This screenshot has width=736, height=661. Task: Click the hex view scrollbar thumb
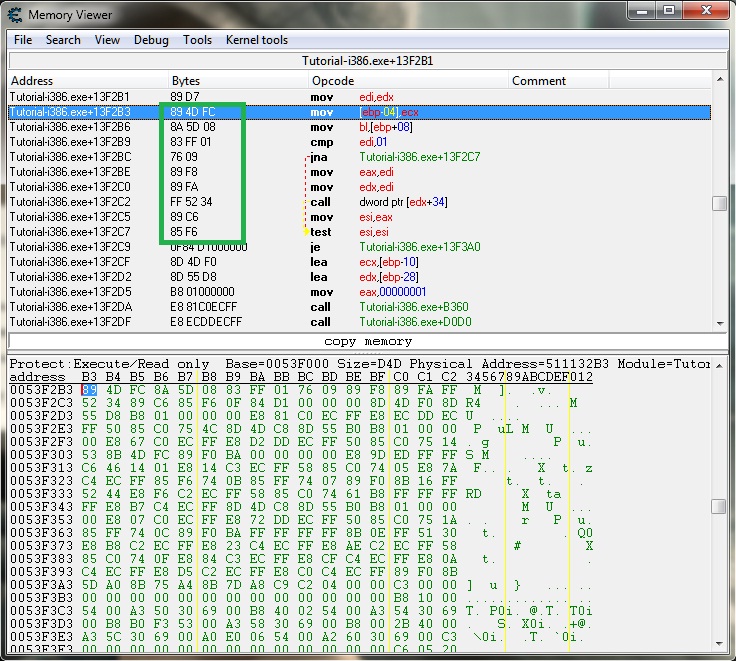pyautogui.click(x=719, y=507)
